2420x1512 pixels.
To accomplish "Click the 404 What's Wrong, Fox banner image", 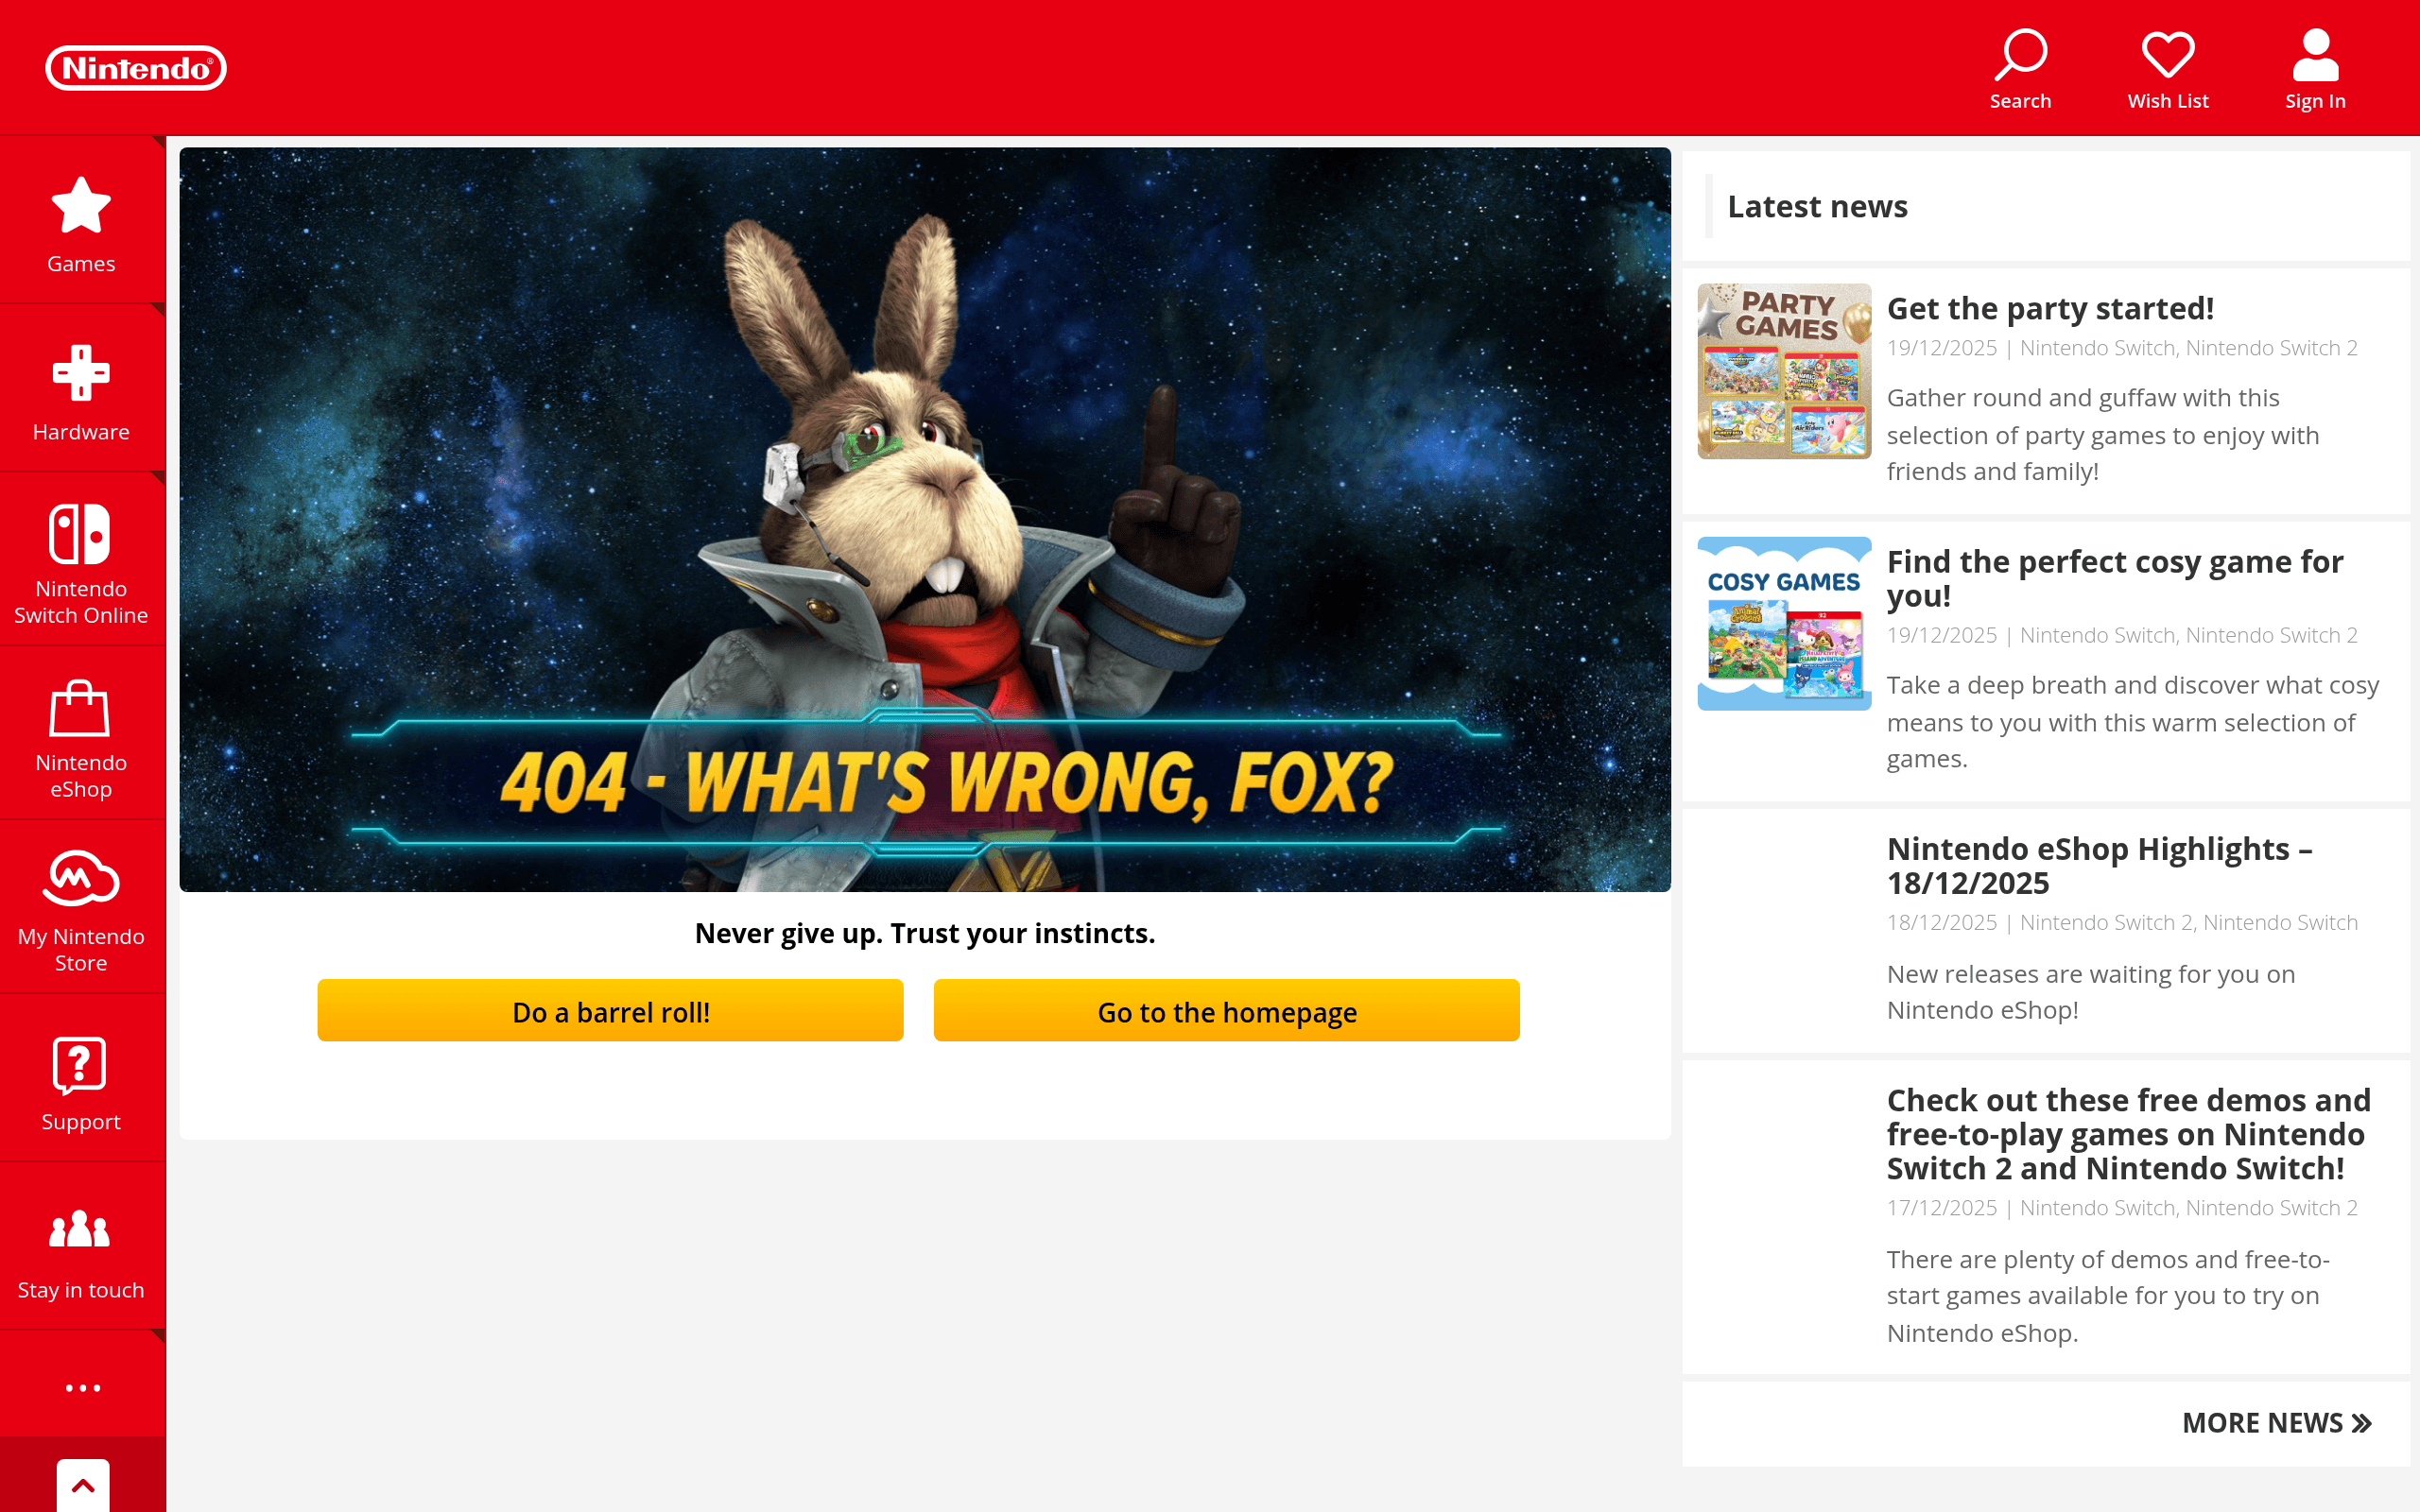I will 925,519.
